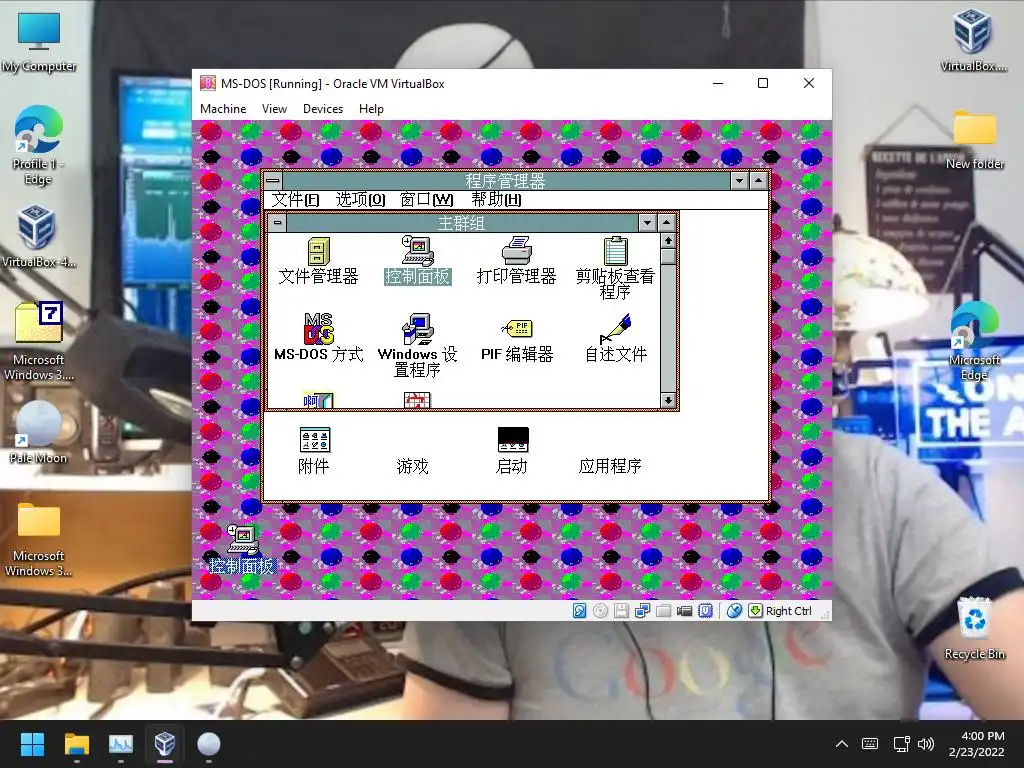
Task: Click the Right Ctrl host key label
Action: [789, 611]
